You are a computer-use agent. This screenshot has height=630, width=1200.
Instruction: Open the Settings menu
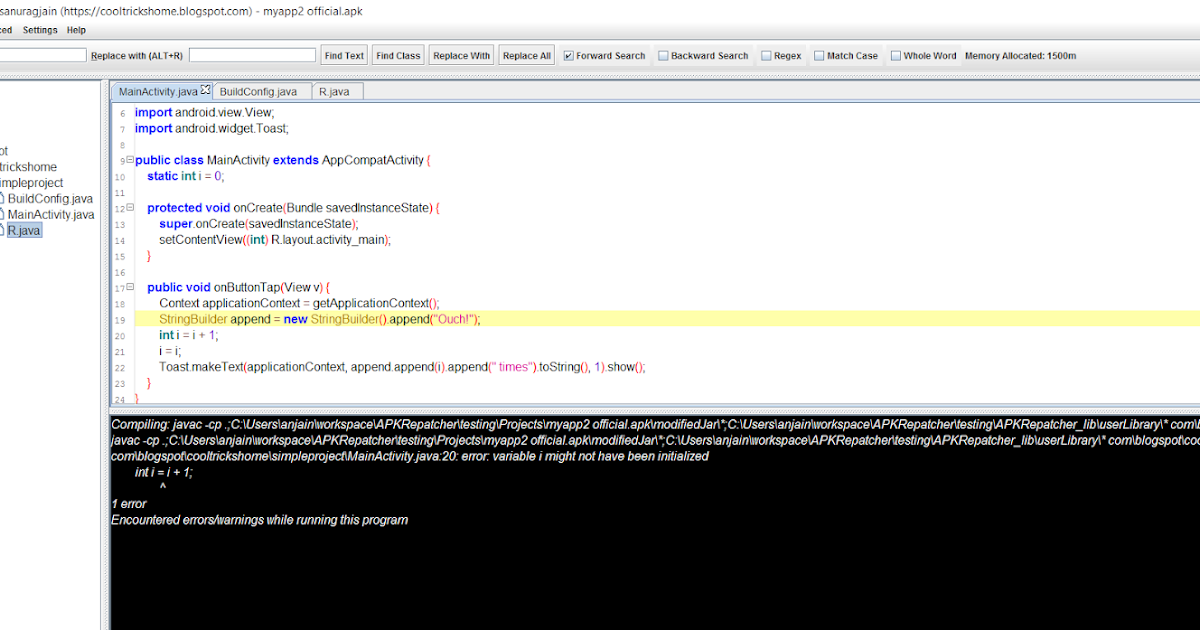[x=39, y=29]
